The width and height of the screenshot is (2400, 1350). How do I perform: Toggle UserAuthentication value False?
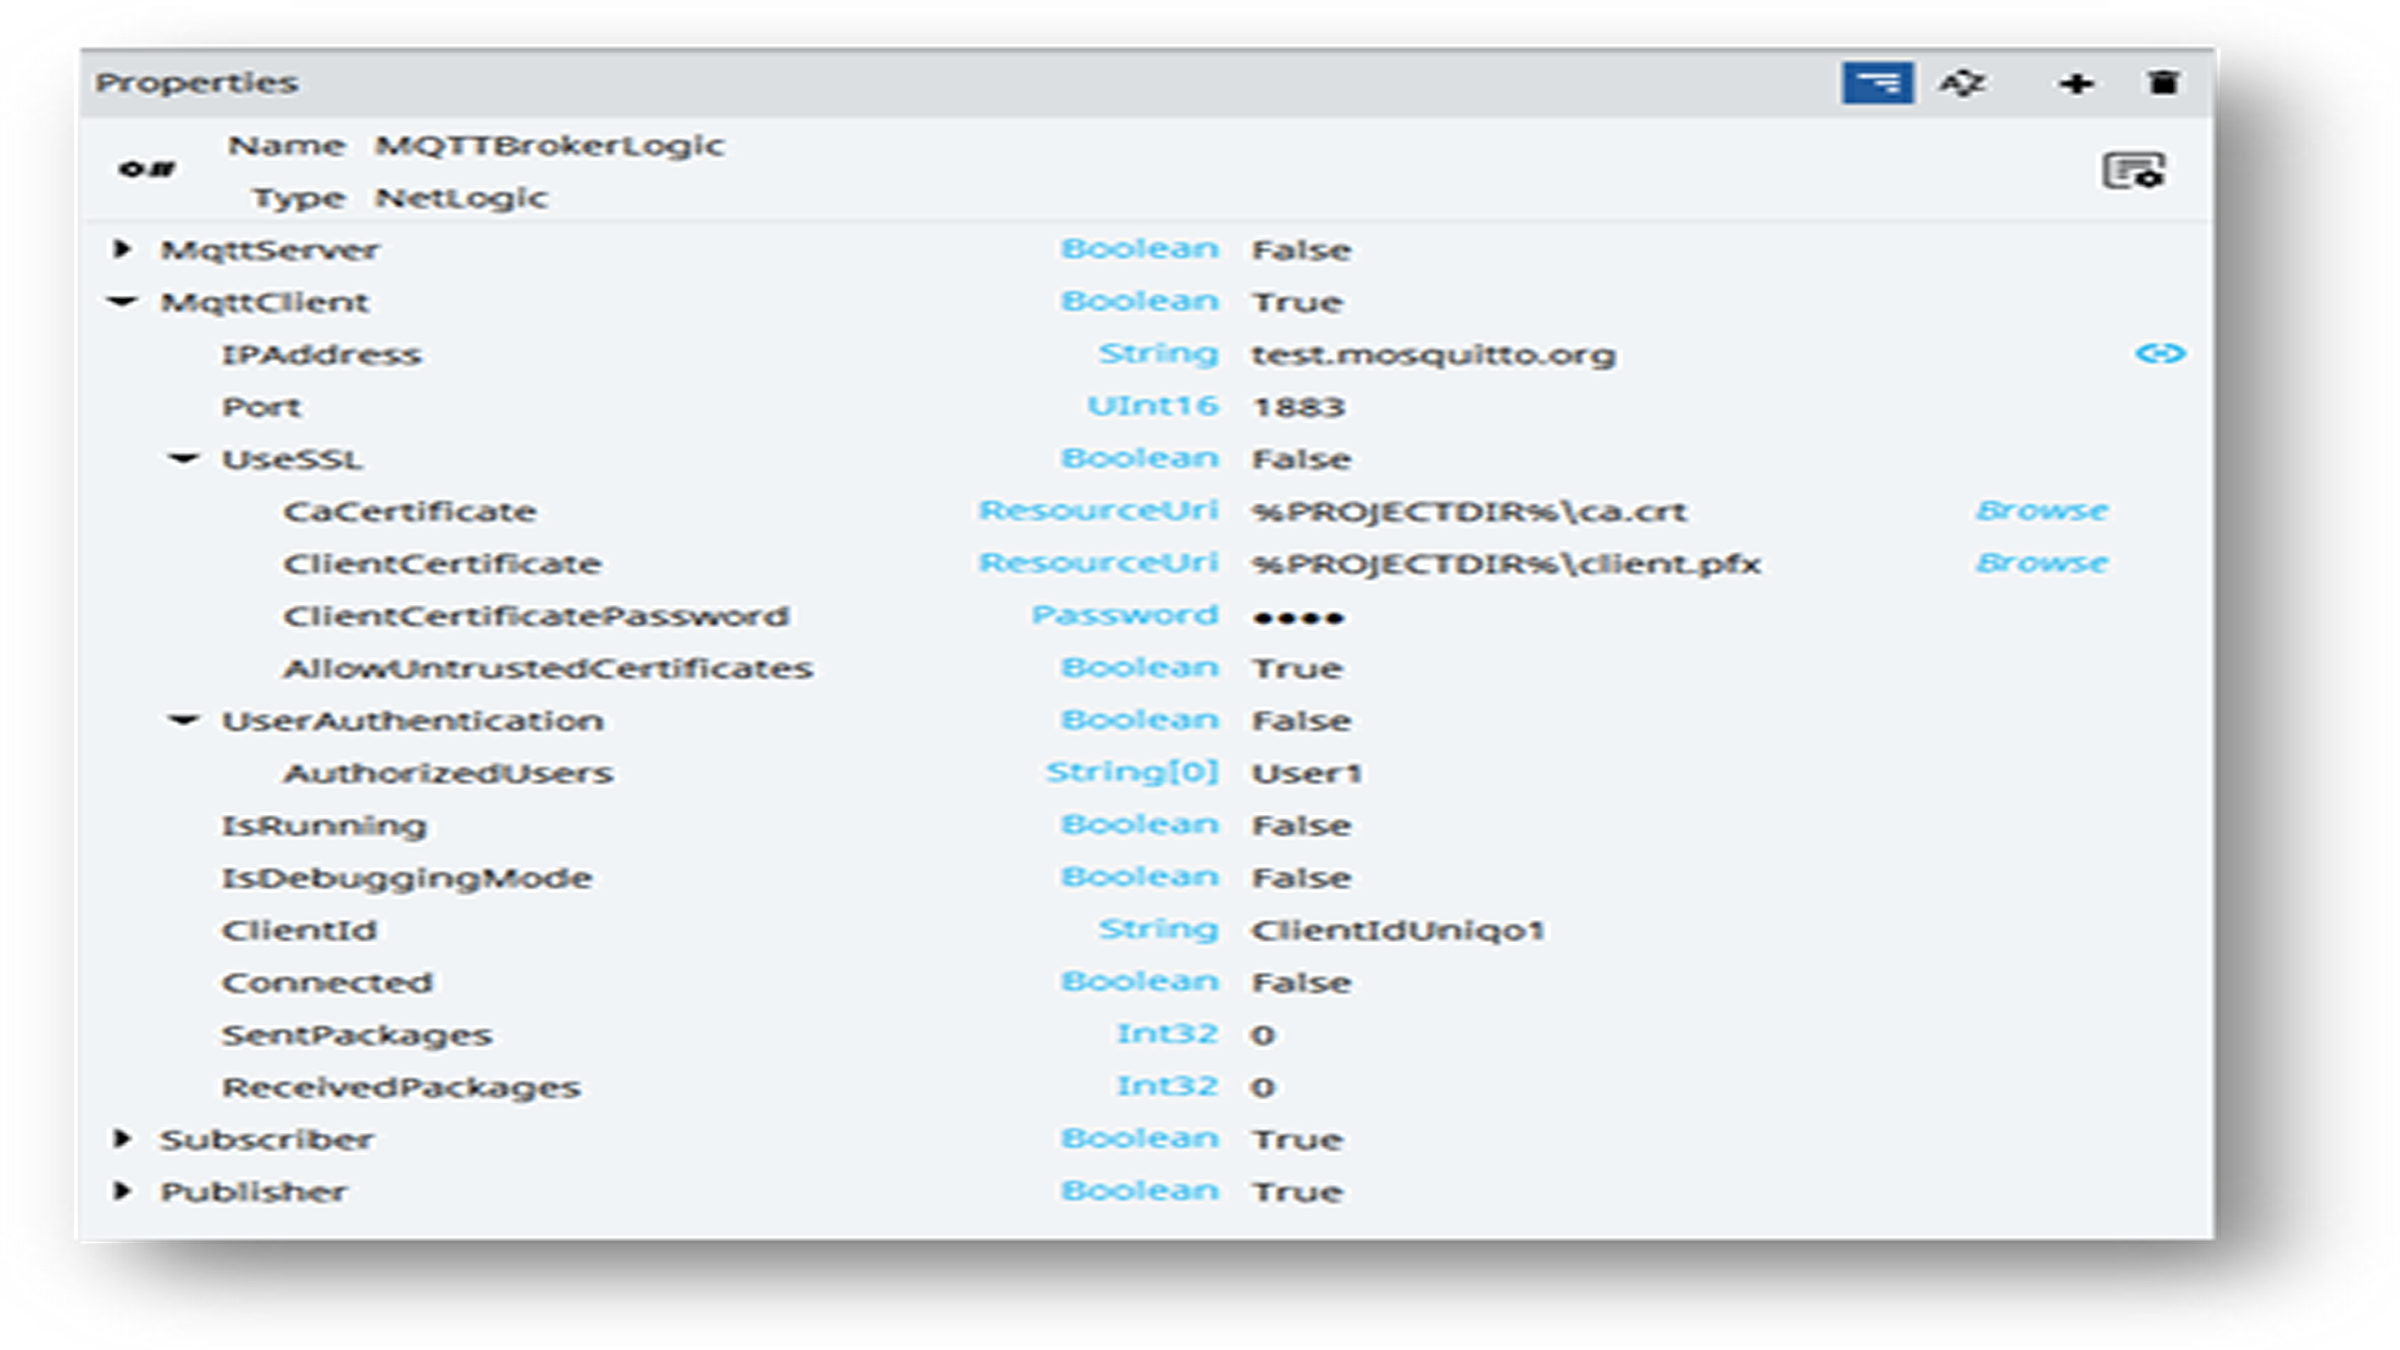pyautogui.click(x=1301, y=721)
